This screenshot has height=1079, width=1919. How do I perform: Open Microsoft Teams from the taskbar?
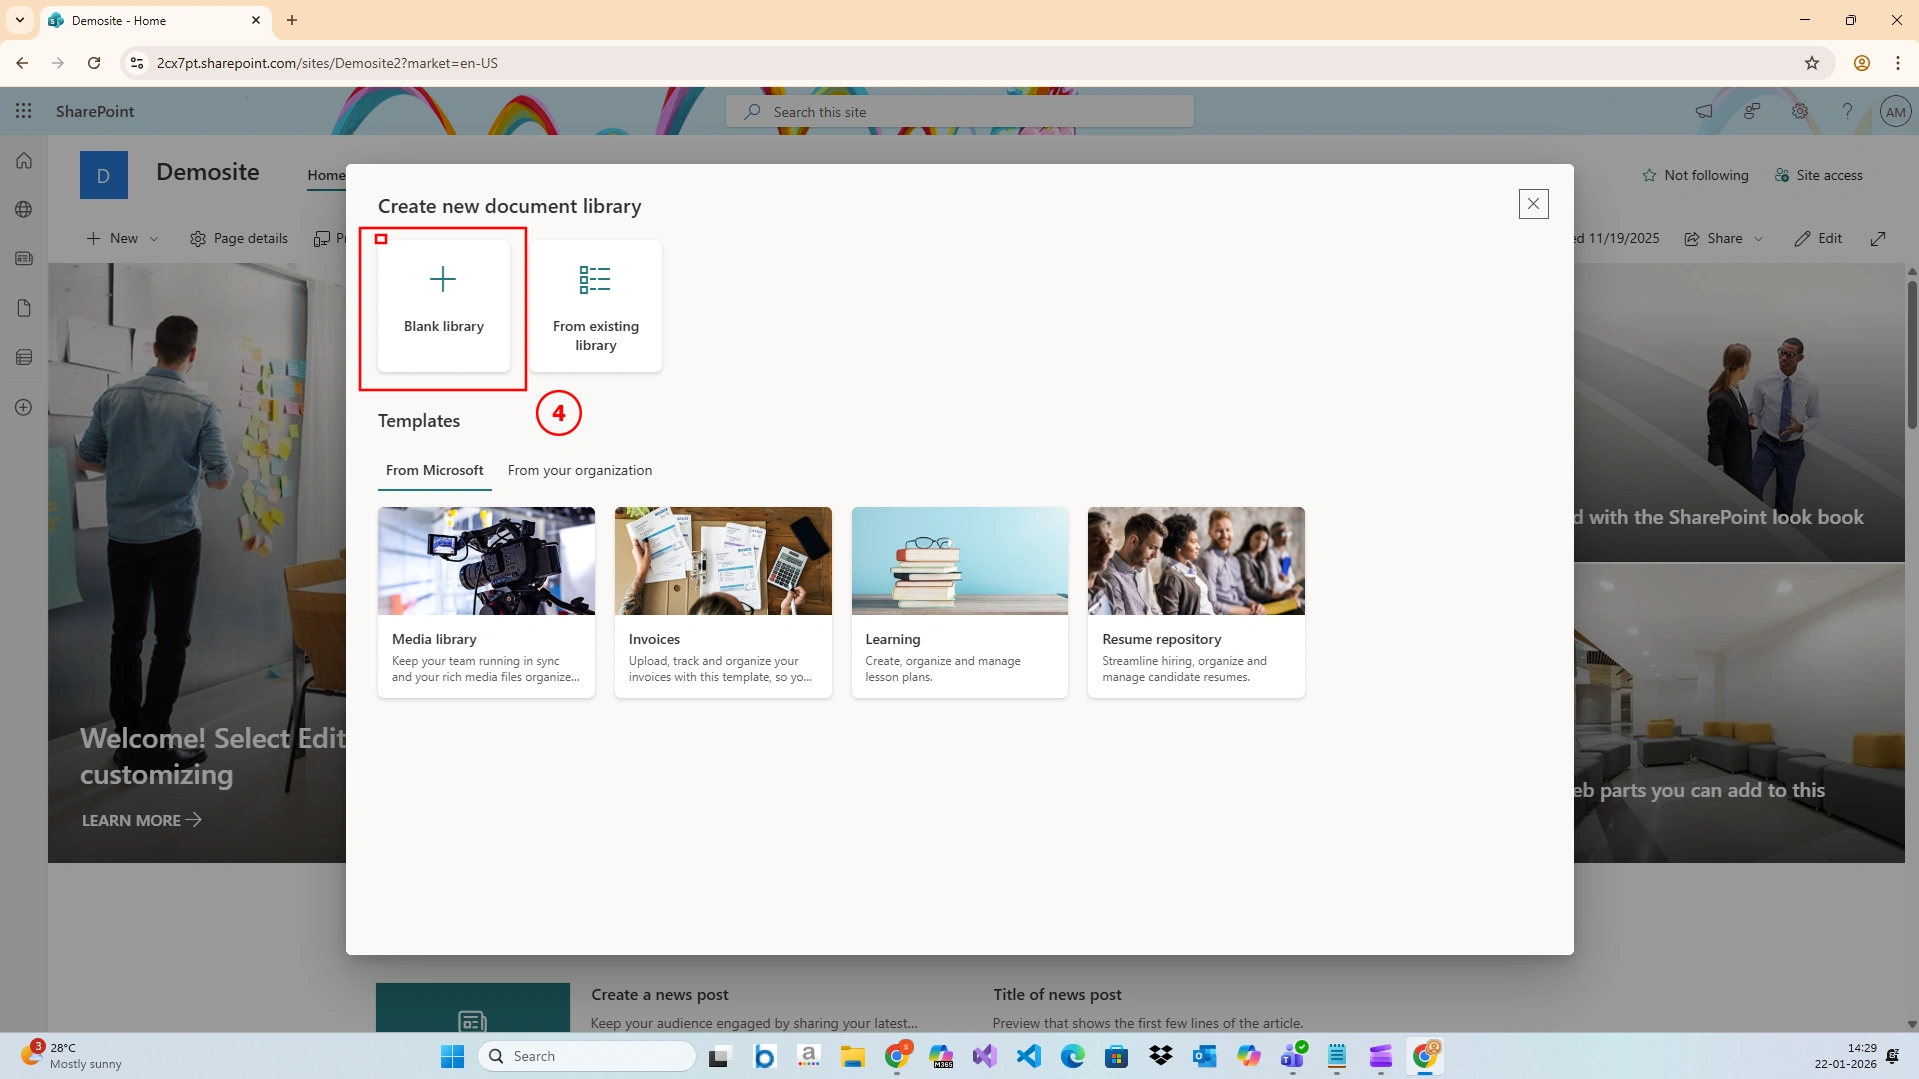pyautogui.click(x=1293, y=1056)
